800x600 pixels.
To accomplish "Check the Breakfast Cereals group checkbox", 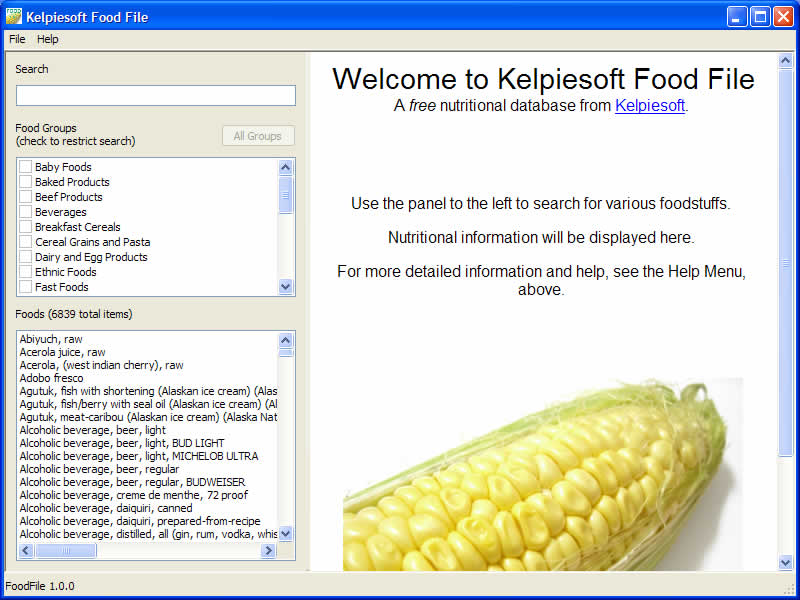I will click(26, 227).
